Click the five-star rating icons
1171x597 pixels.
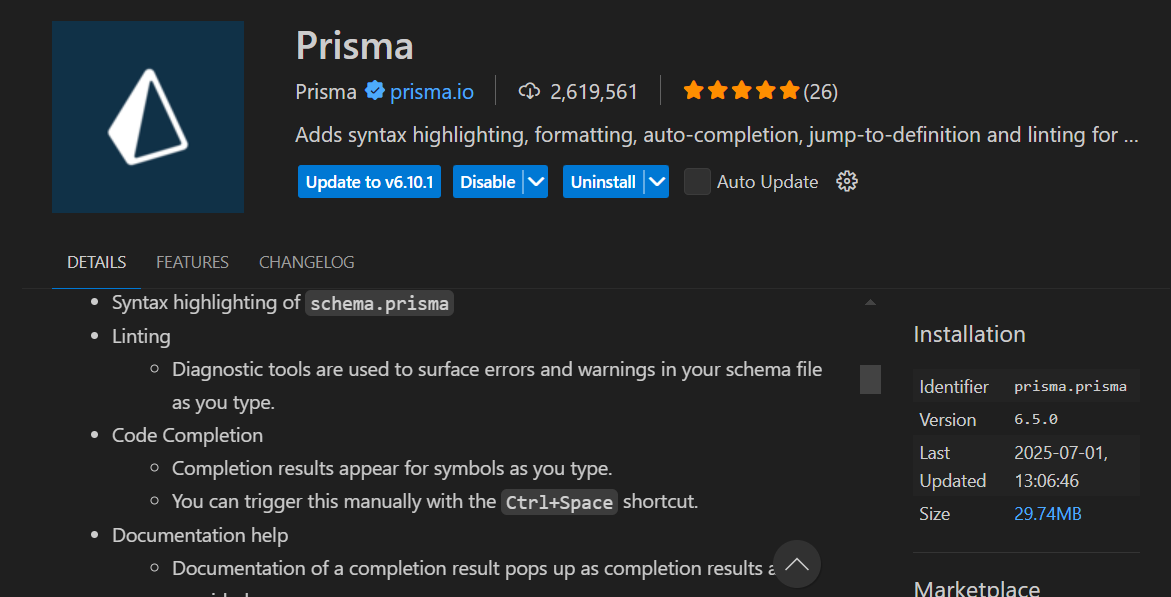(742, 91)
